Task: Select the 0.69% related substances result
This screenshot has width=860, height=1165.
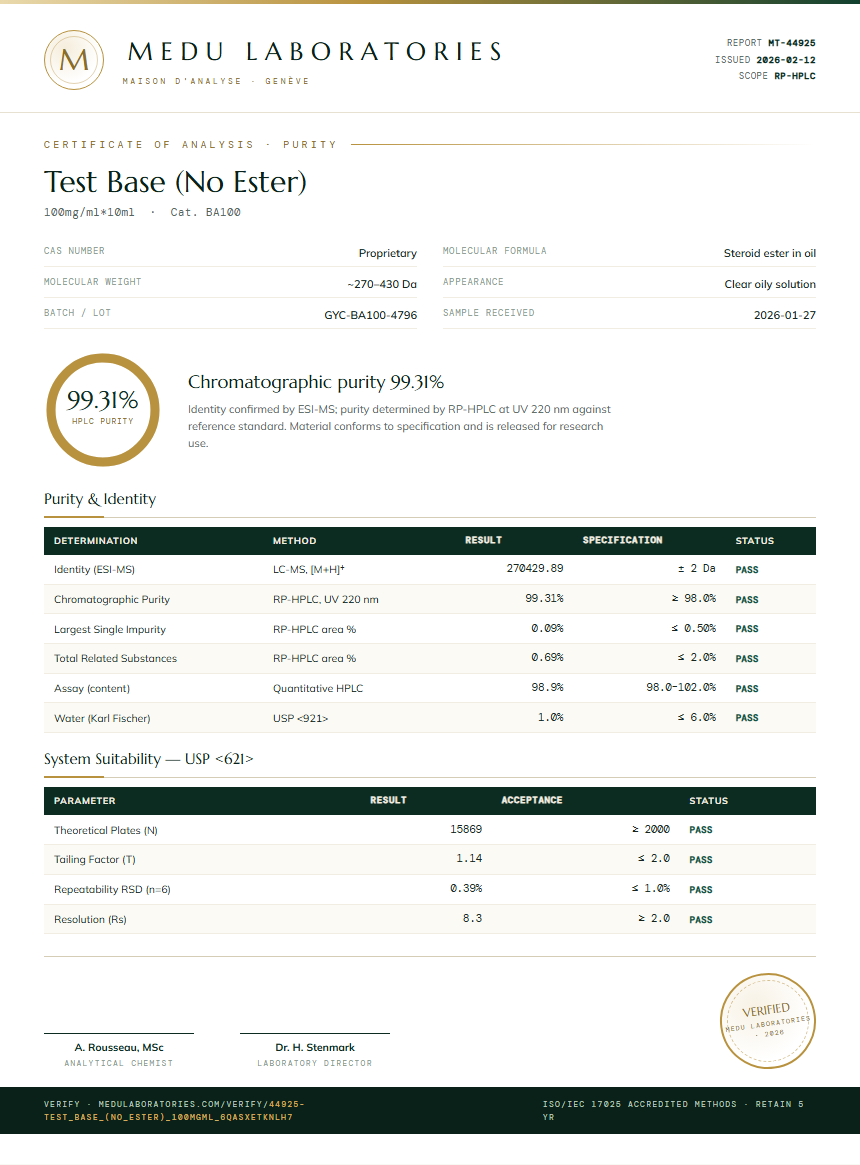Action: click(x=547, y=658)
